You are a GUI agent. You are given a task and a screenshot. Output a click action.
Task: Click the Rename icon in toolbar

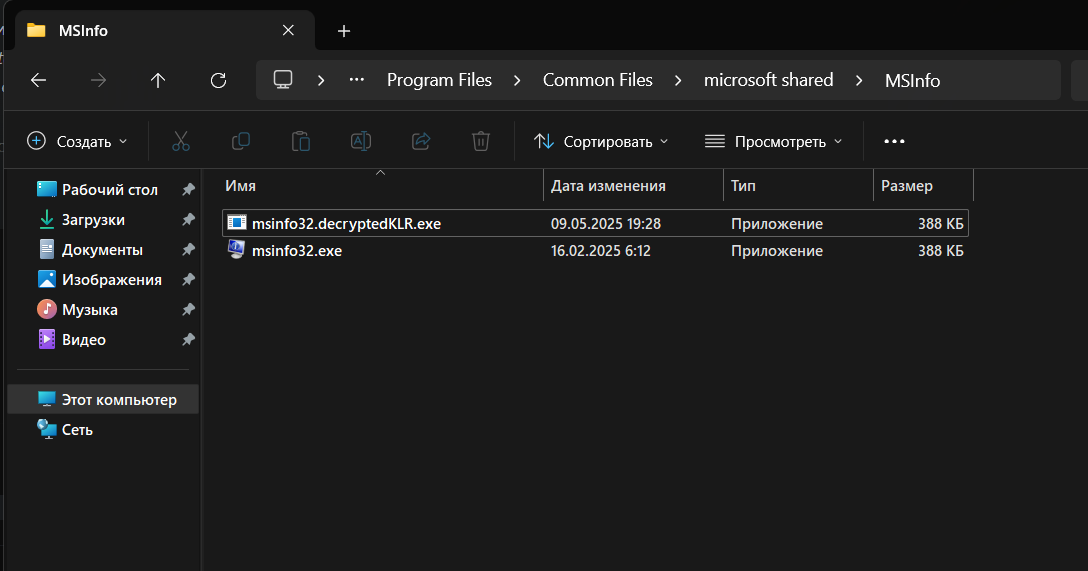click(361, 141)
